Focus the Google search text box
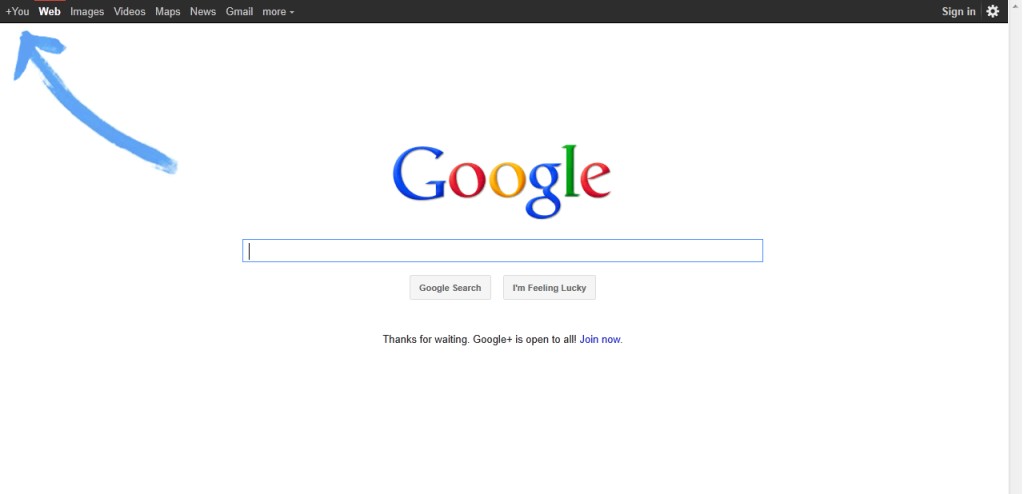Image resolution: width=1024 pixels, height=494 pixels. pos(502,251)
